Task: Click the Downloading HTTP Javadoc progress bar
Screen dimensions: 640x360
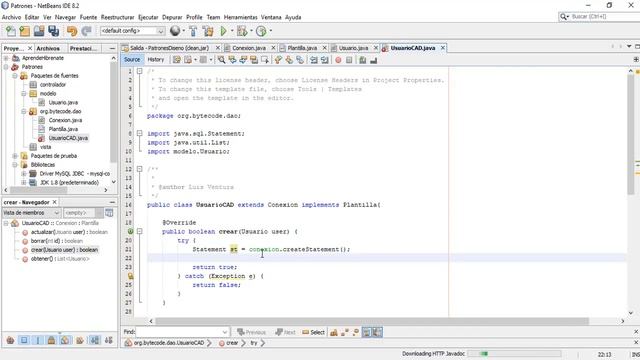Action: [x=514, y=354]
